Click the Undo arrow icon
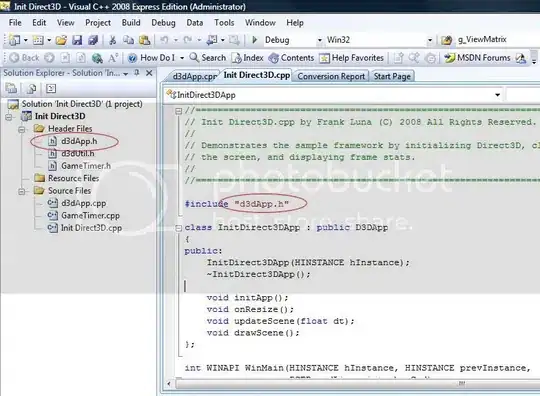 [x=164, y=40]
